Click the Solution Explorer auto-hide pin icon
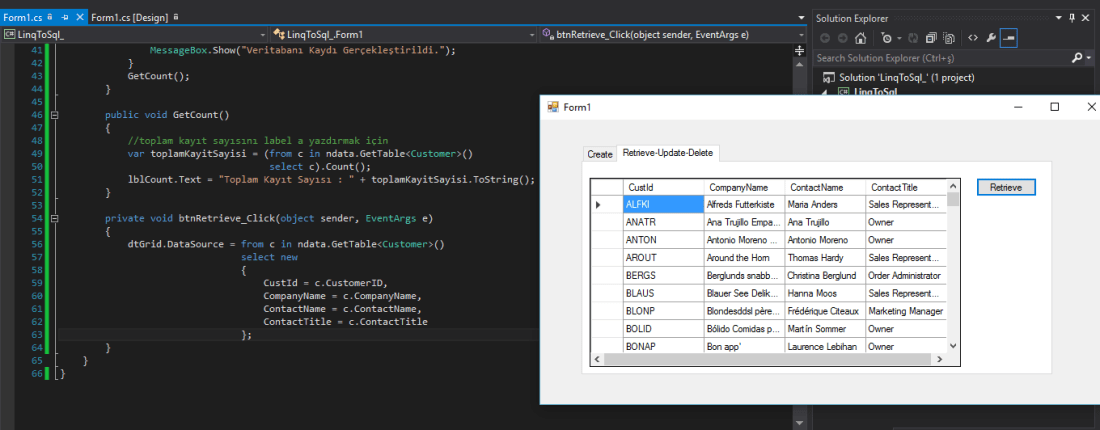Viewport: 1100px width, 430px height. pos(1071,17)
